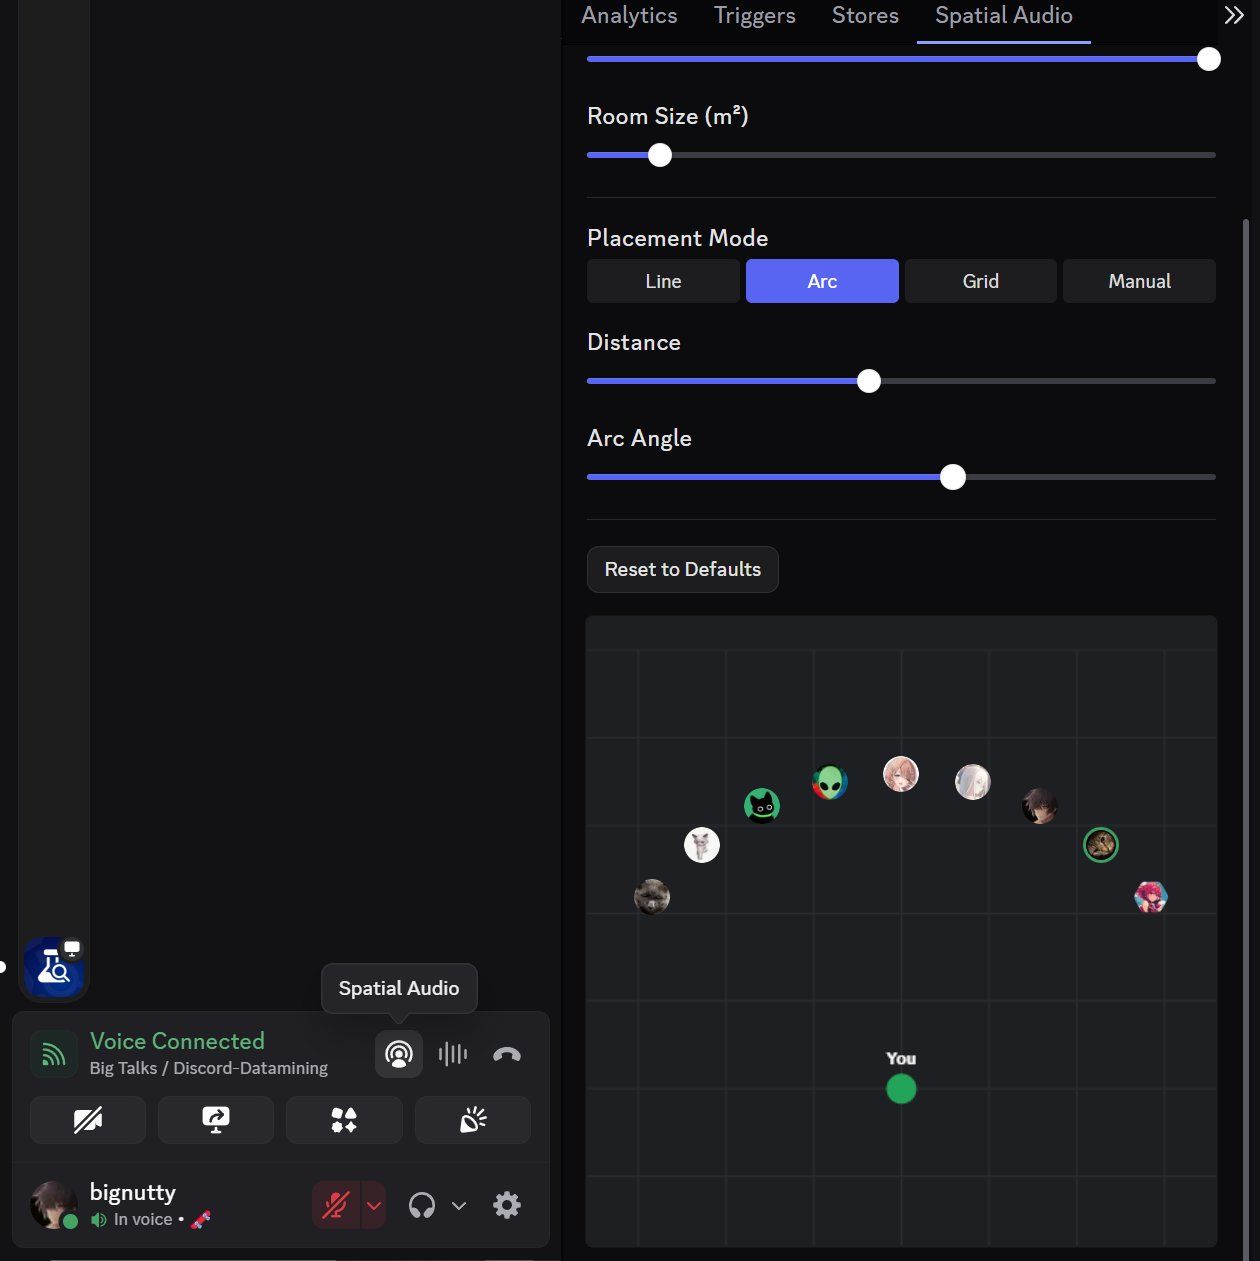Switch to the Analytics tab
The width and height of the screenshot is (1260, 1261).
pyautogui.click(x=629, y=16)
